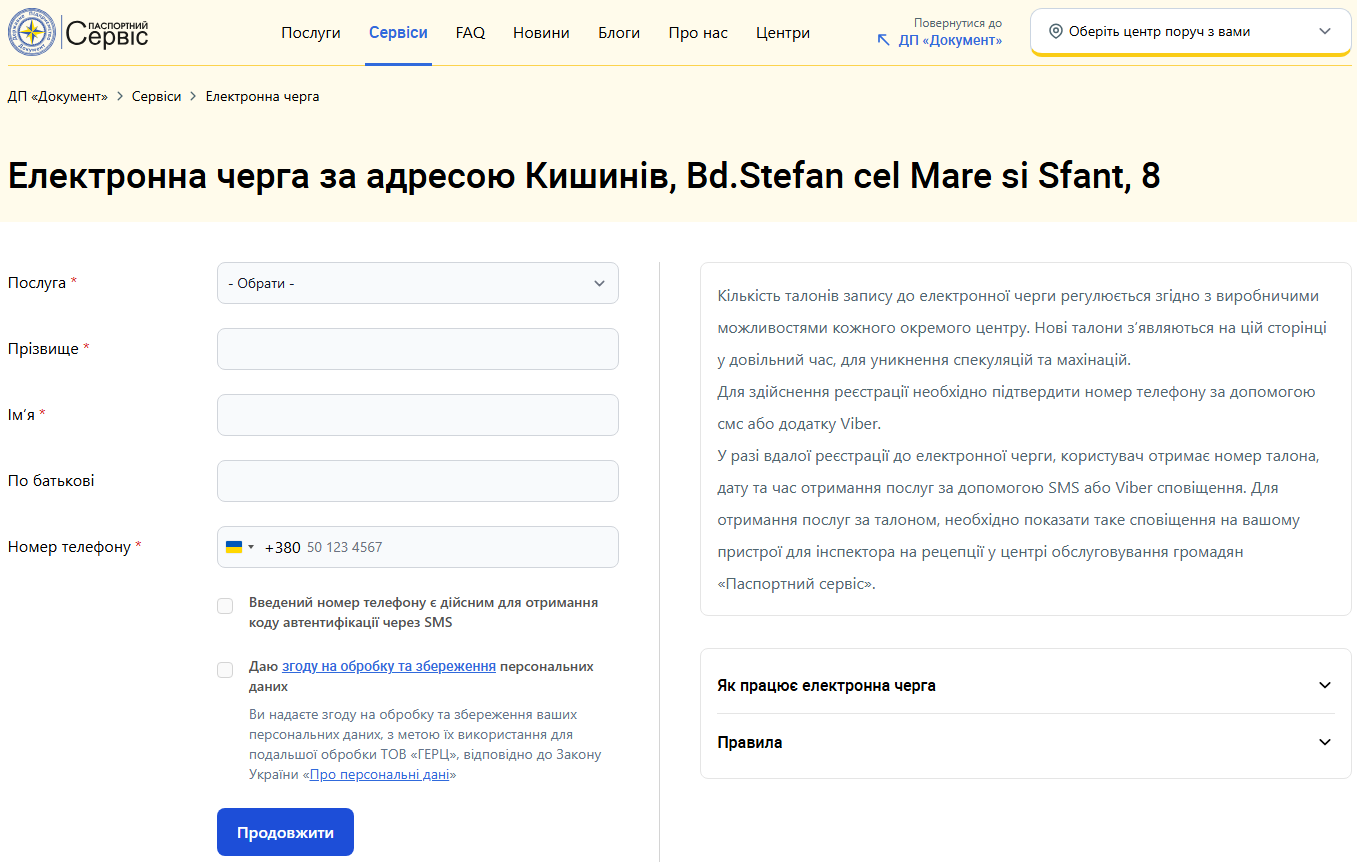Switch to the FAQ section
This screenshot has width=1357, height=862.
pos(470,32)
